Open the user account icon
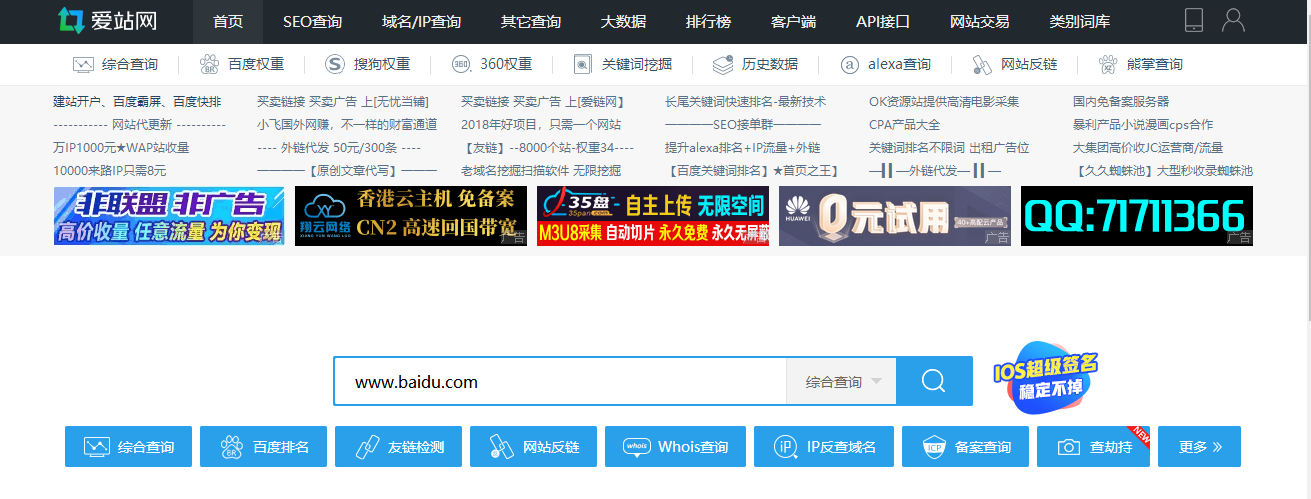 coord(1233,20)
